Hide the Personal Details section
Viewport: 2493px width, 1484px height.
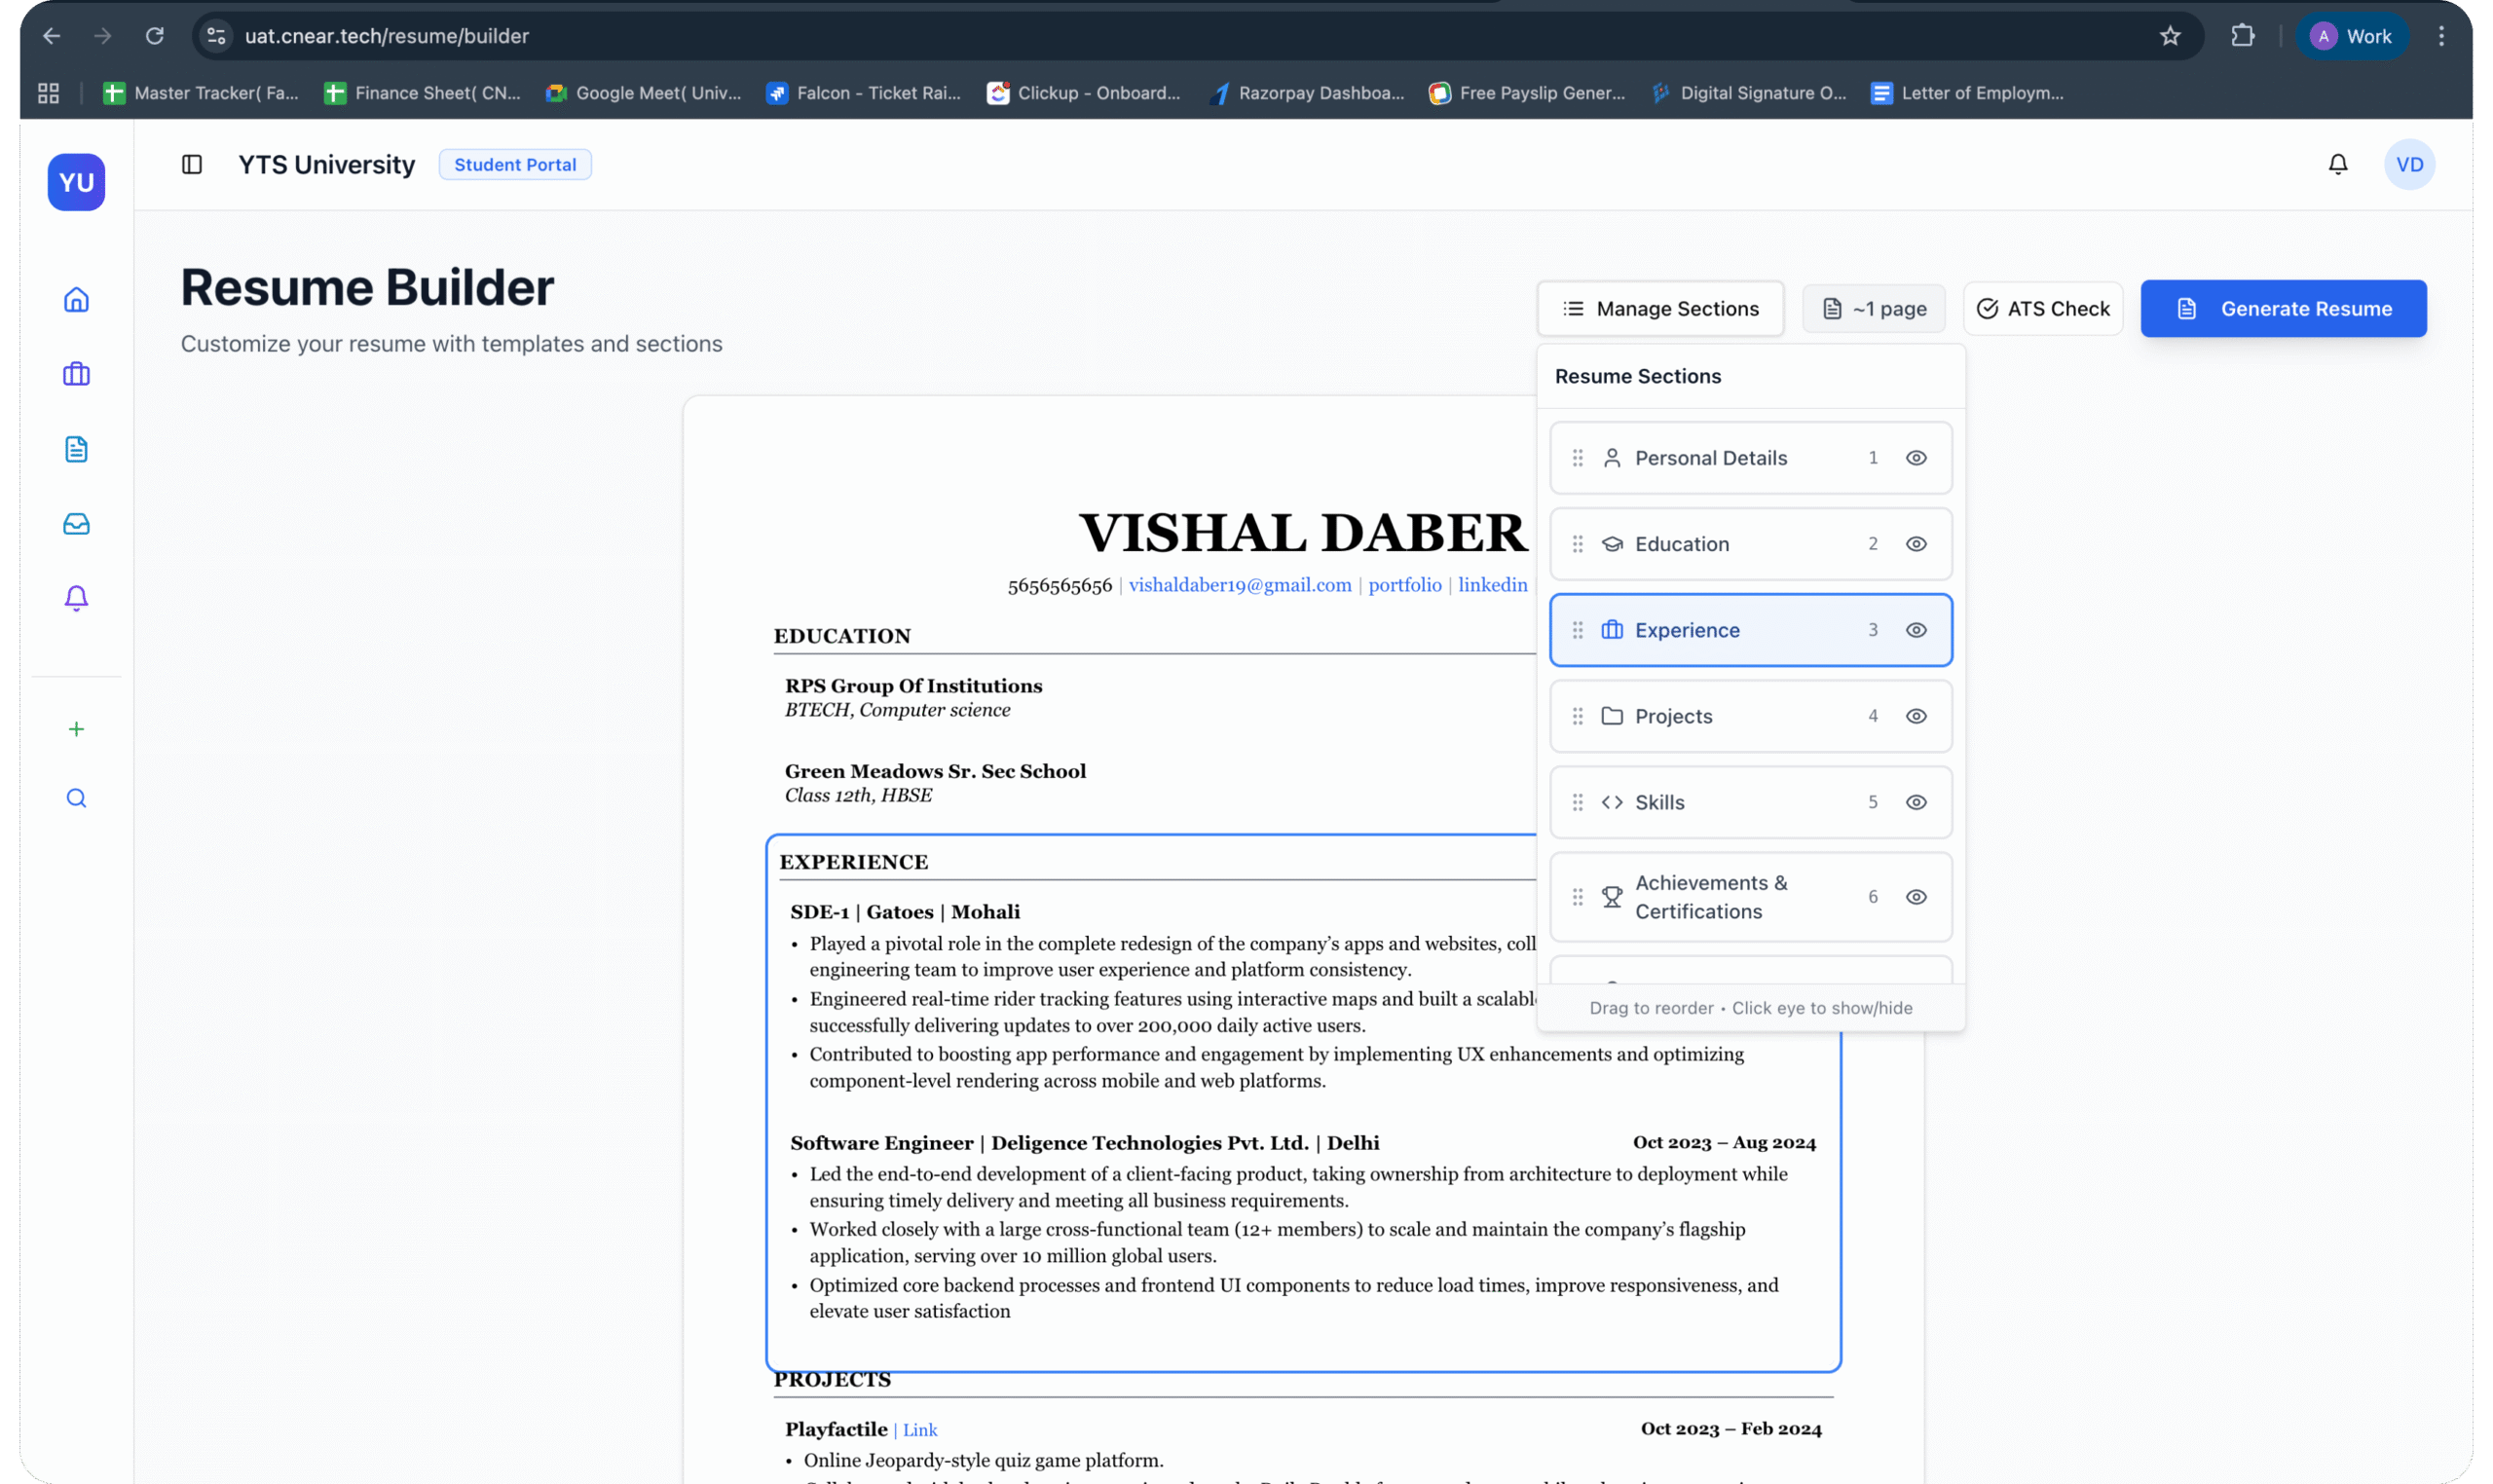coord(1915,458)
